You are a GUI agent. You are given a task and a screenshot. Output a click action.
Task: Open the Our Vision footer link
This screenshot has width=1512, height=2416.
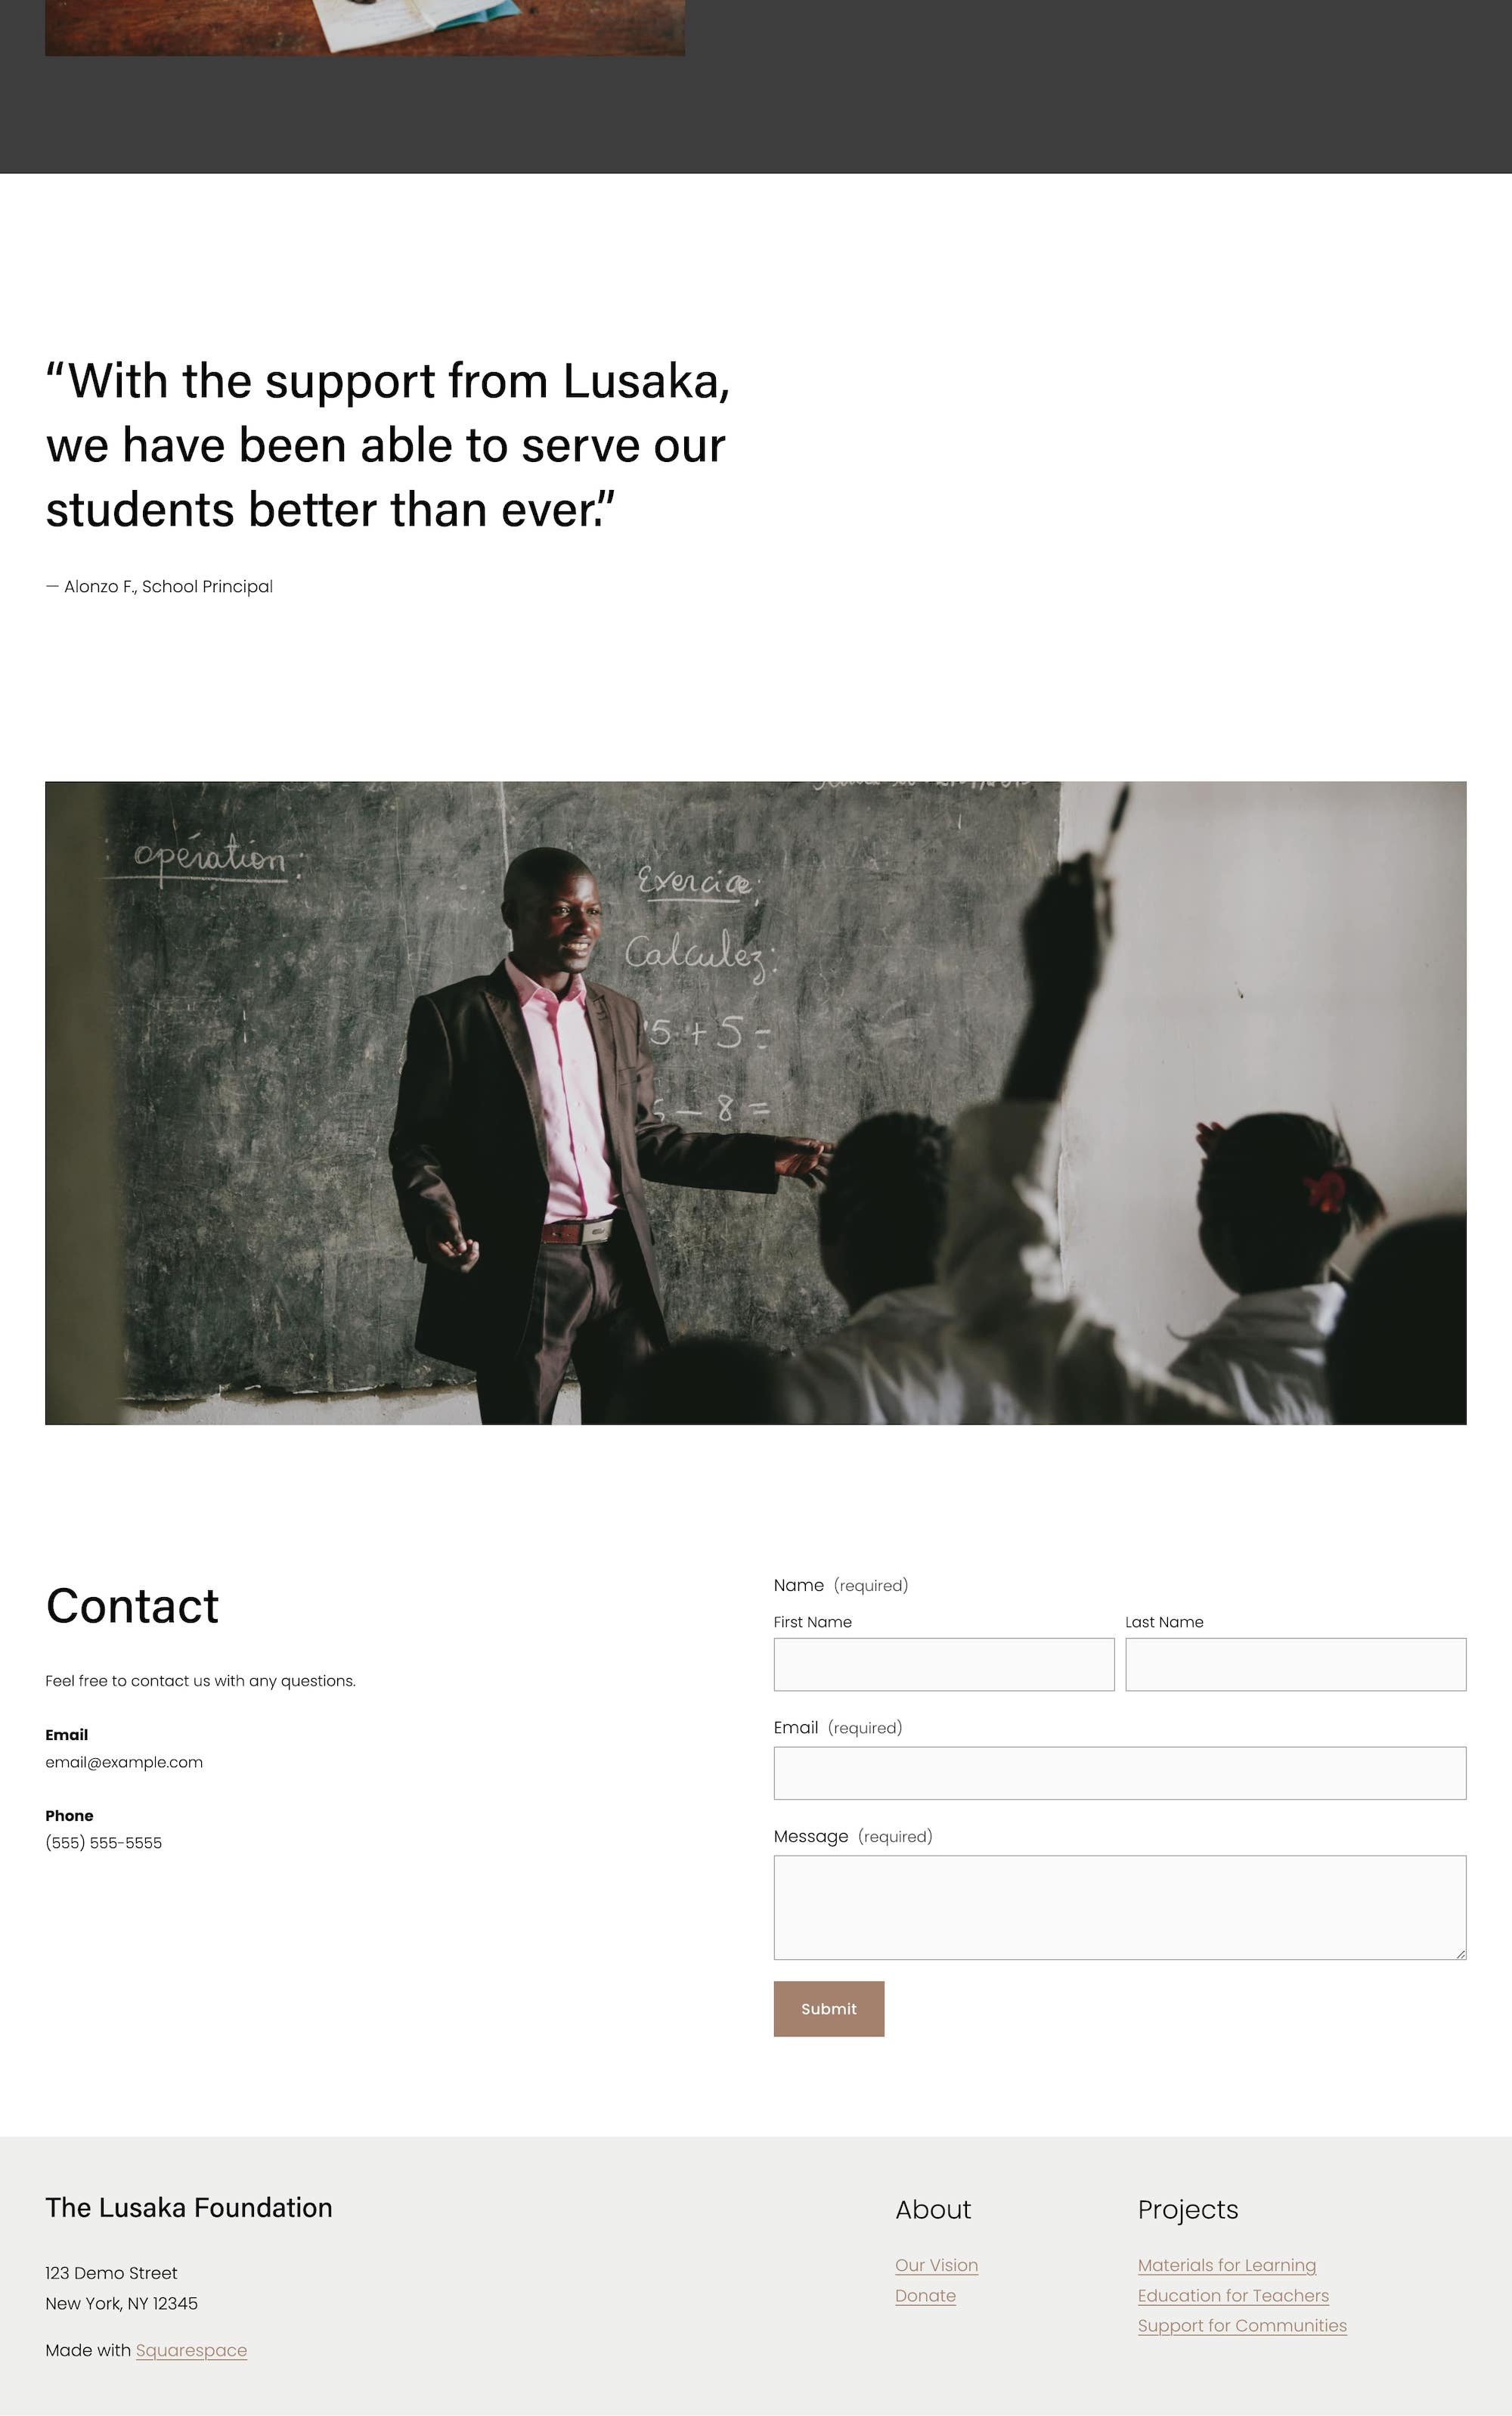(936, 2265)
